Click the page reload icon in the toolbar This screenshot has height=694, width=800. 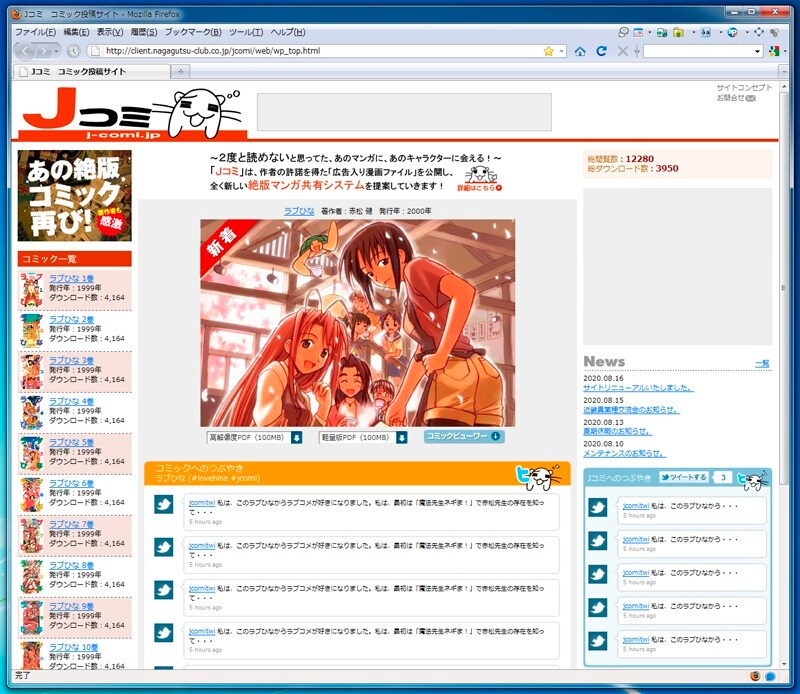click(x=603, y=50)
